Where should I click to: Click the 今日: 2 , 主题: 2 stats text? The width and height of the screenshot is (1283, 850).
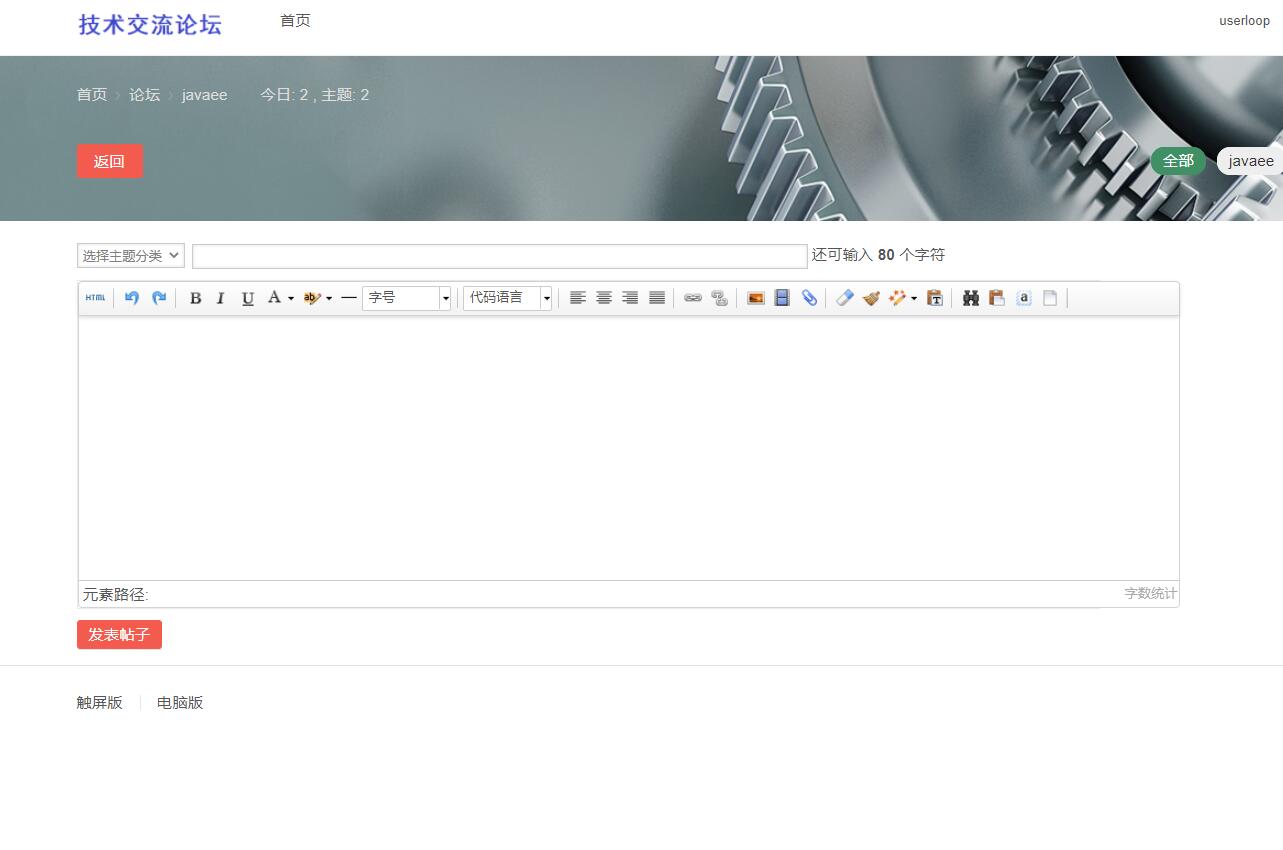tap(315, 95)
